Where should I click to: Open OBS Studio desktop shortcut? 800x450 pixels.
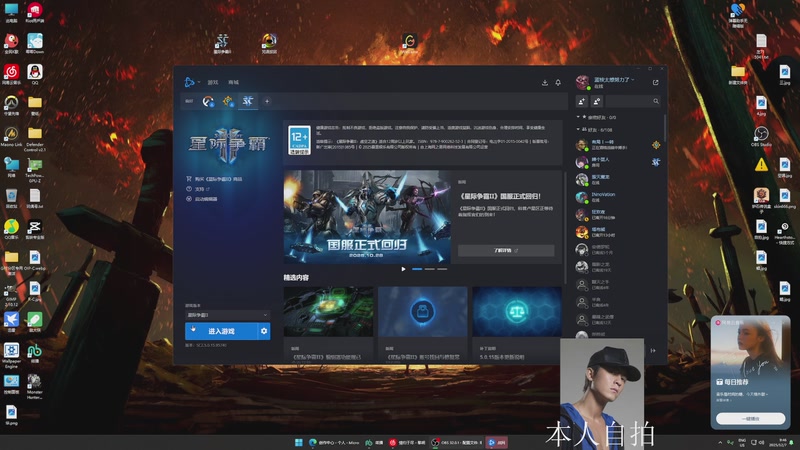point(761,136)
